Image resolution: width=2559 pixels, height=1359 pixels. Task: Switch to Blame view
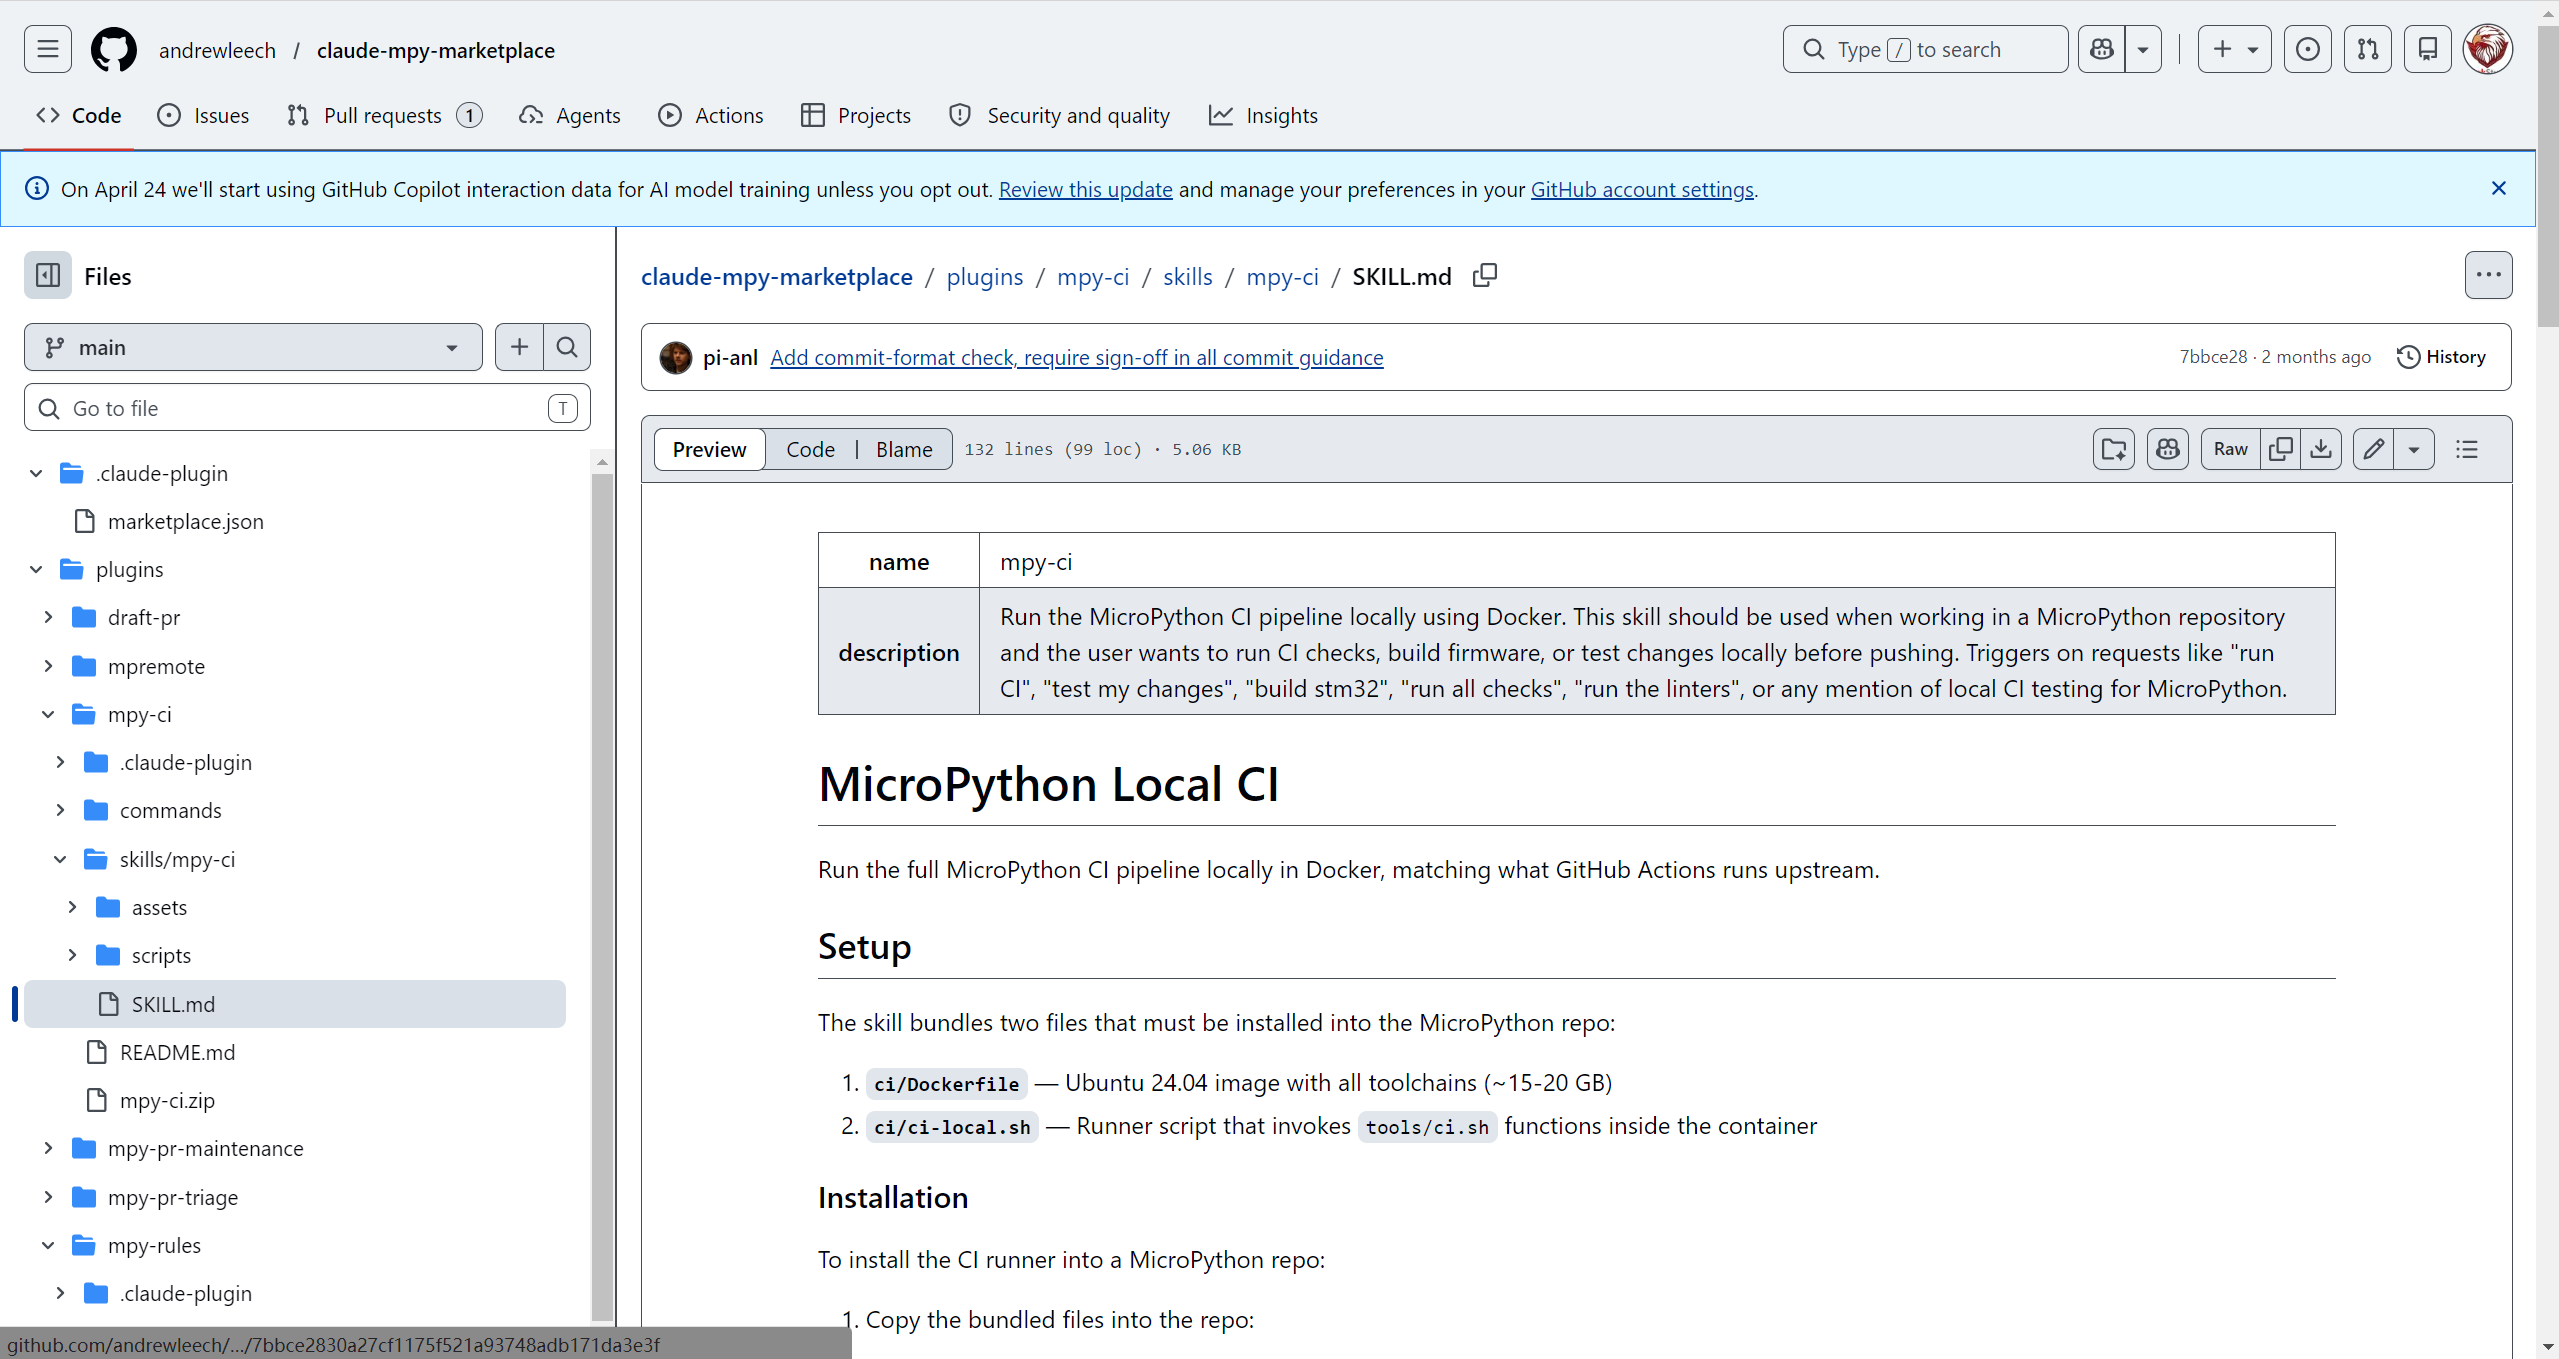904,449
